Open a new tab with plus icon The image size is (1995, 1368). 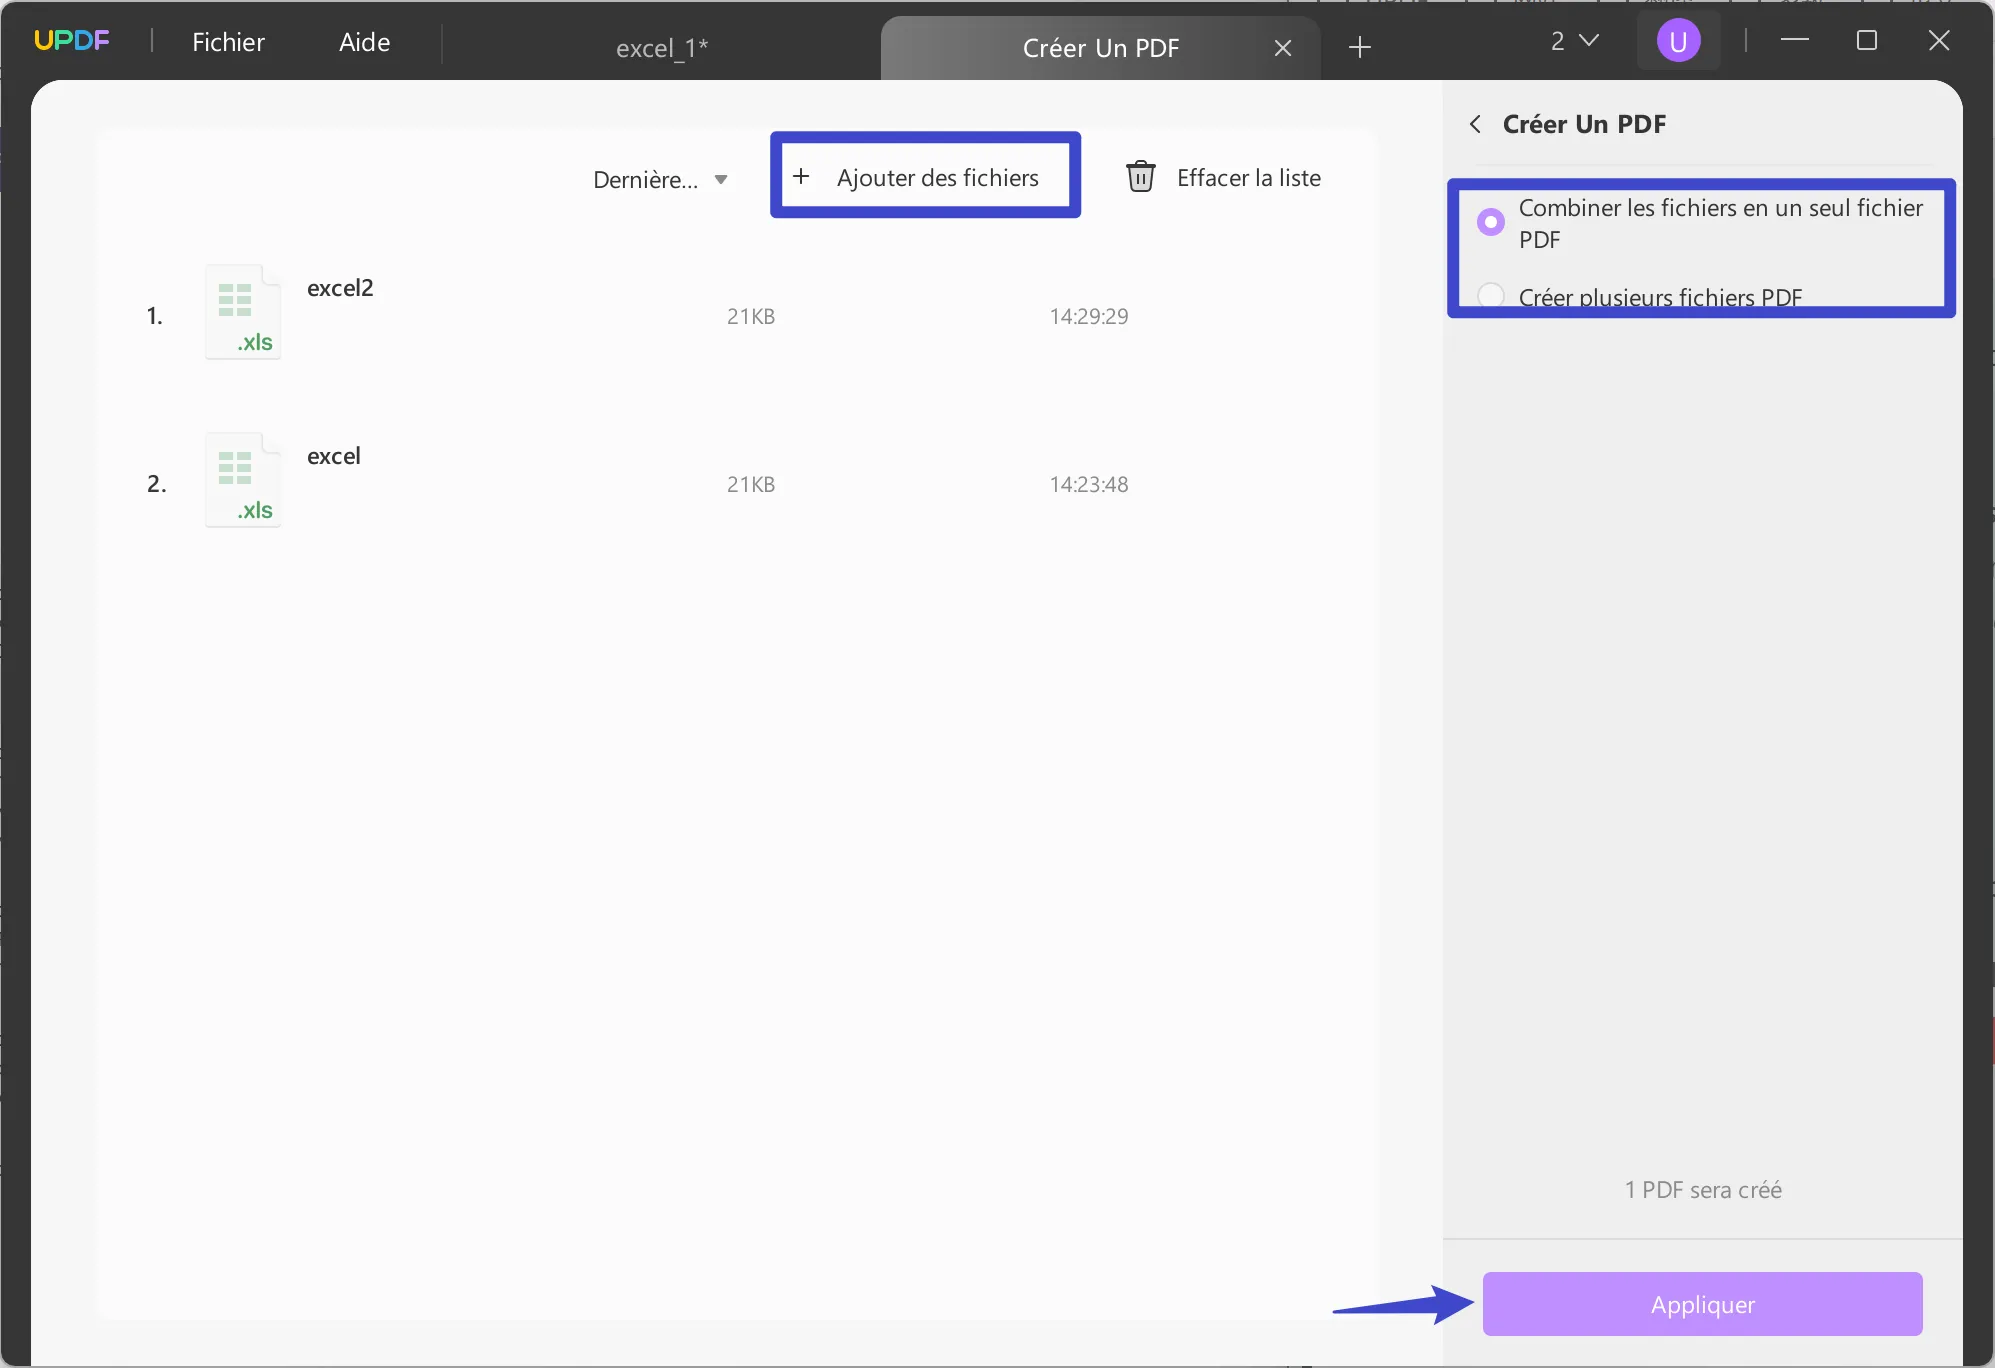(1359, 47)
